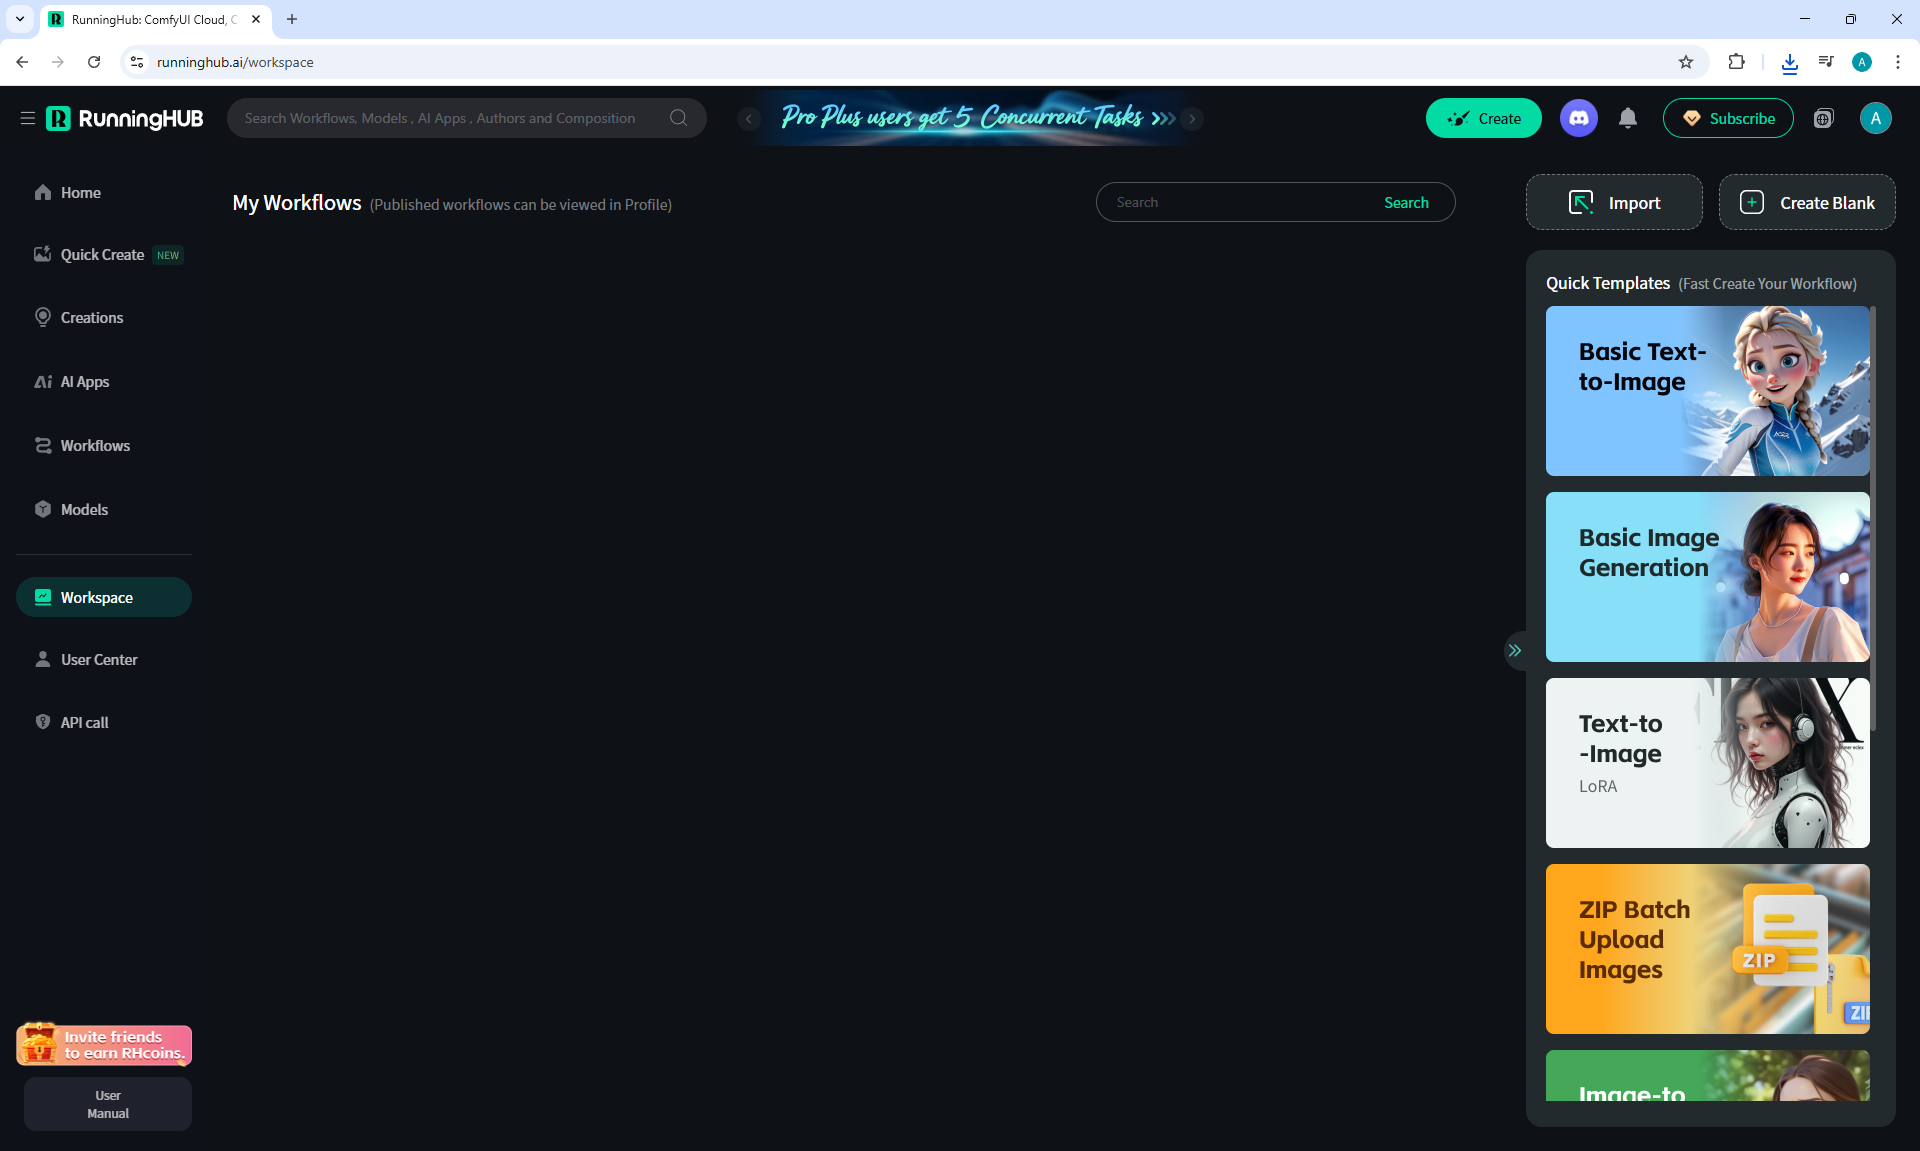Open AI Apps from the sidebar

[x=84, y=382]
